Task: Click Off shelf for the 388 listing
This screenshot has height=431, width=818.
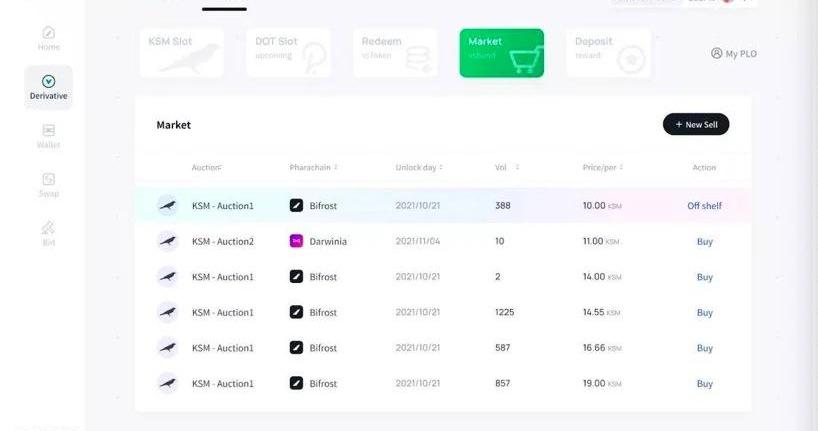Action: pyautogui.click(x=704, y=206)
